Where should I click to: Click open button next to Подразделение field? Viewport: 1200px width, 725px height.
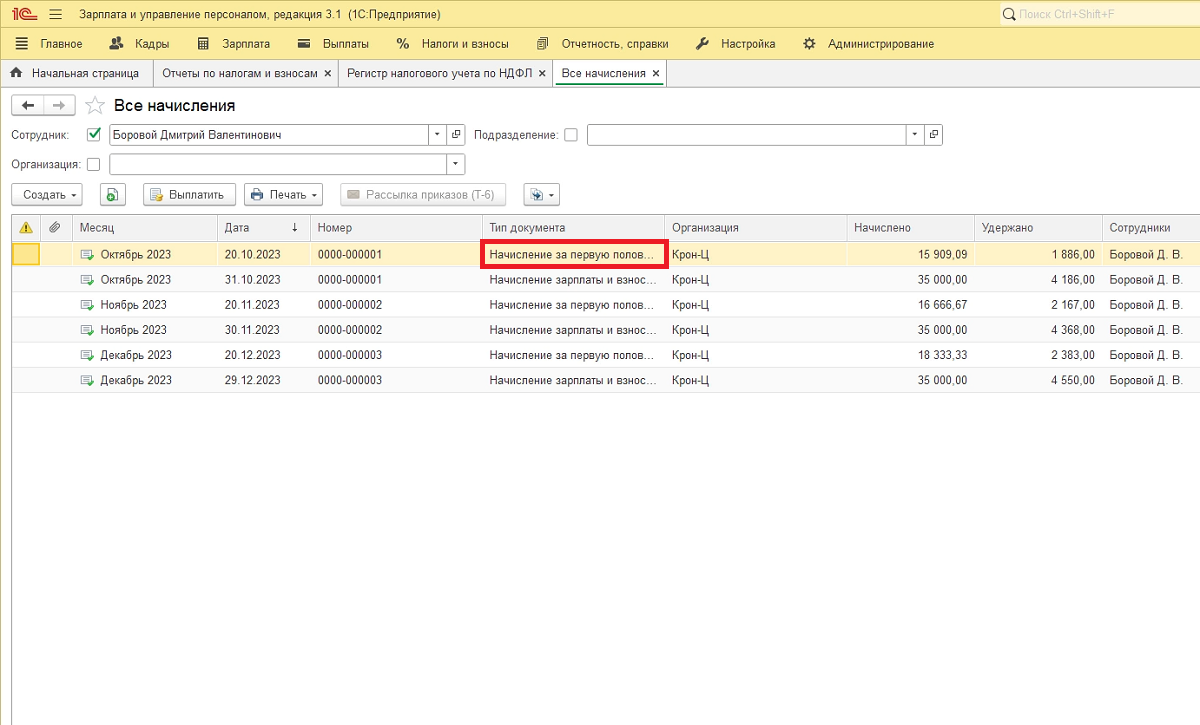(x=933, y=135)
